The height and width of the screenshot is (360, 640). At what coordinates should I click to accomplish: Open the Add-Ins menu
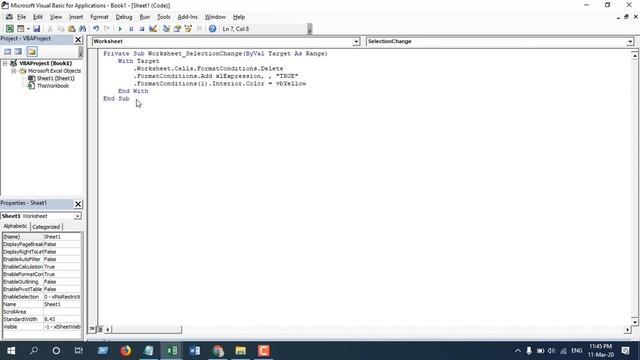[x=187, y=17]
